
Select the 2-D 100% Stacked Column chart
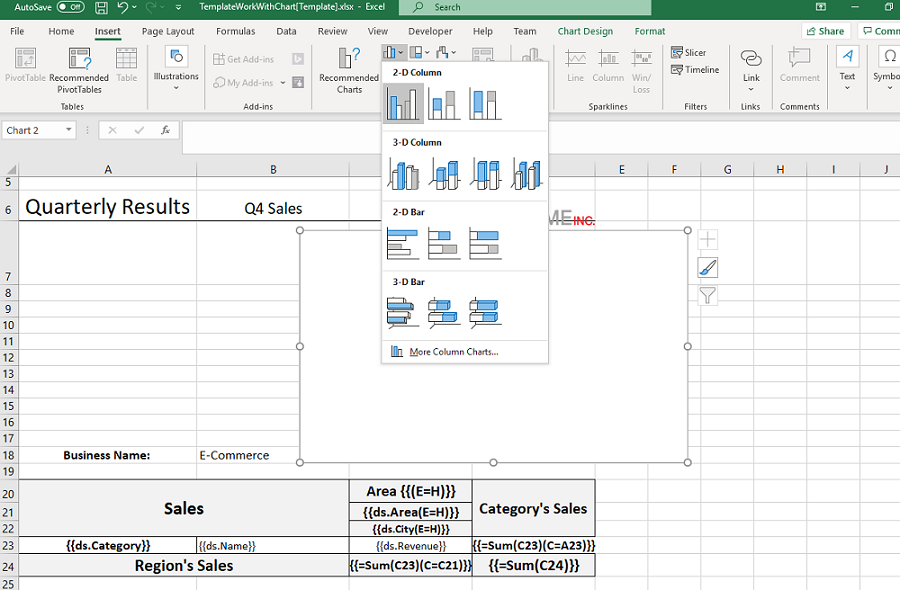486,104
